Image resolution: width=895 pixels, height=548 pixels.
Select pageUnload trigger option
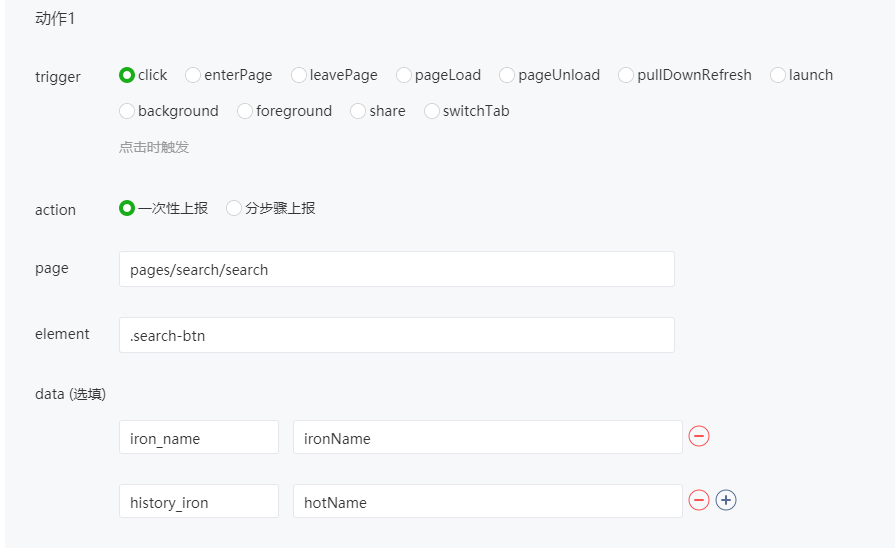(507, 75)
